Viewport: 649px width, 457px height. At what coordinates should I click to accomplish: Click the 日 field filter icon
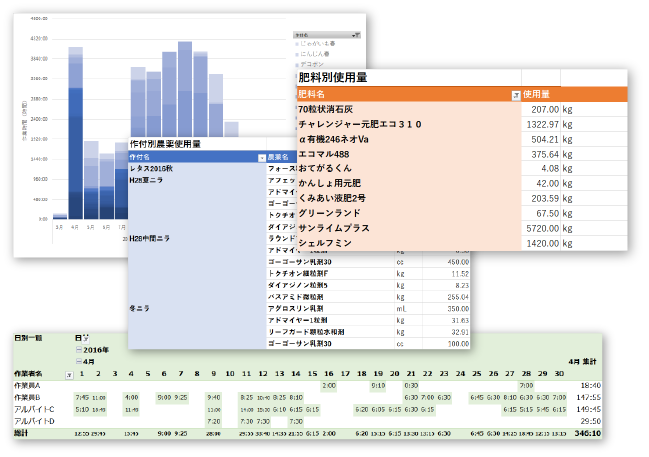(85, 339)
